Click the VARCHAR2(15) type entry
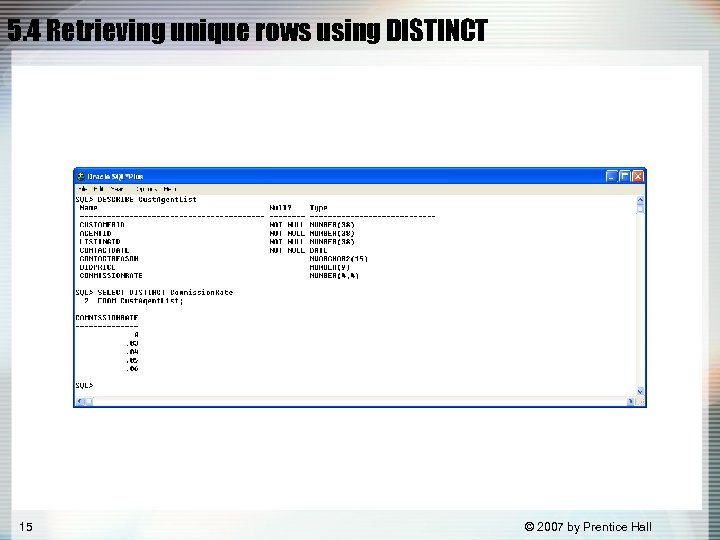Viewport: 720px width, 540px height. point(338,259)
